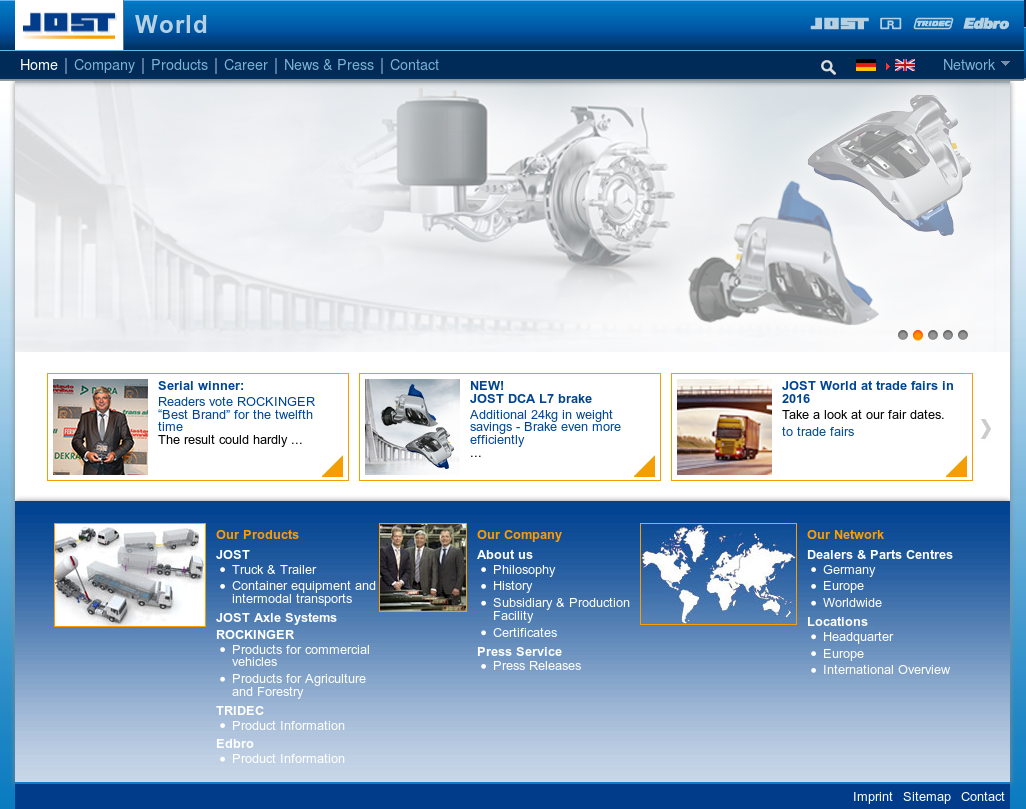Click Our Products heading
Screen dimensions: 1026x809
(x=257, y=535)
